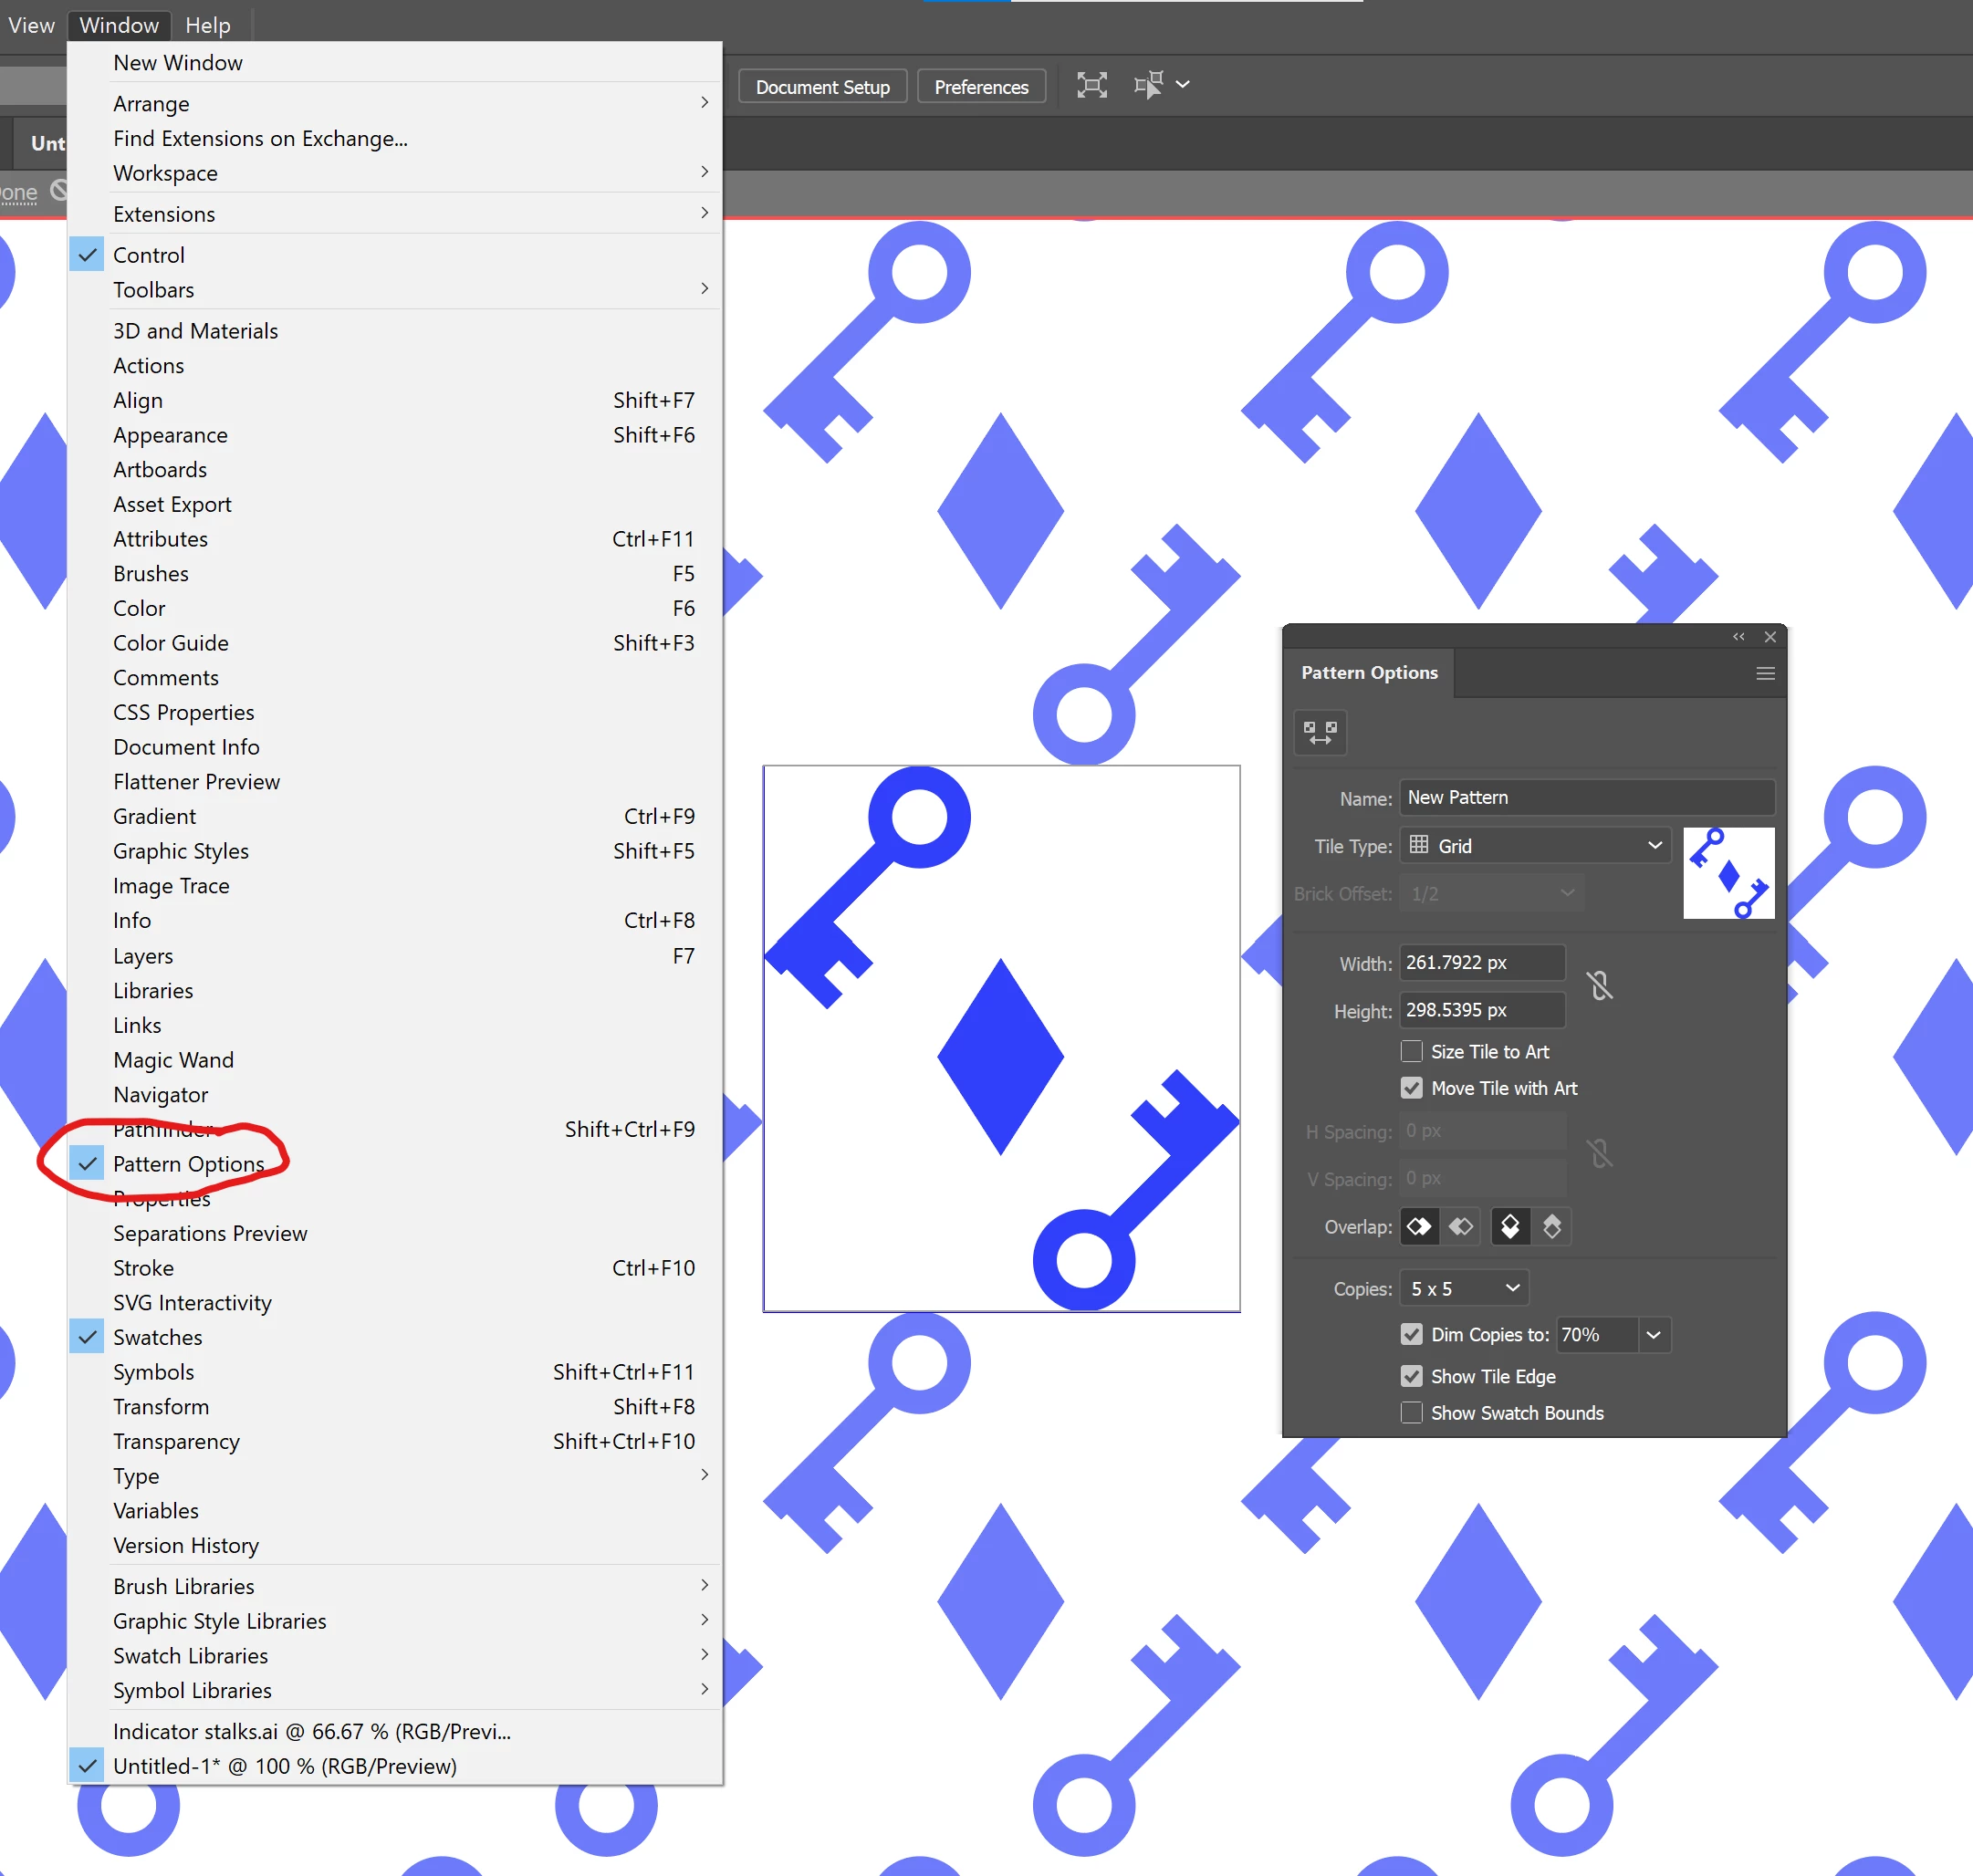The height and width of the screenshot is (1876, 1973).
Task: Click the Document Setup button
Action: pos(822,87)
